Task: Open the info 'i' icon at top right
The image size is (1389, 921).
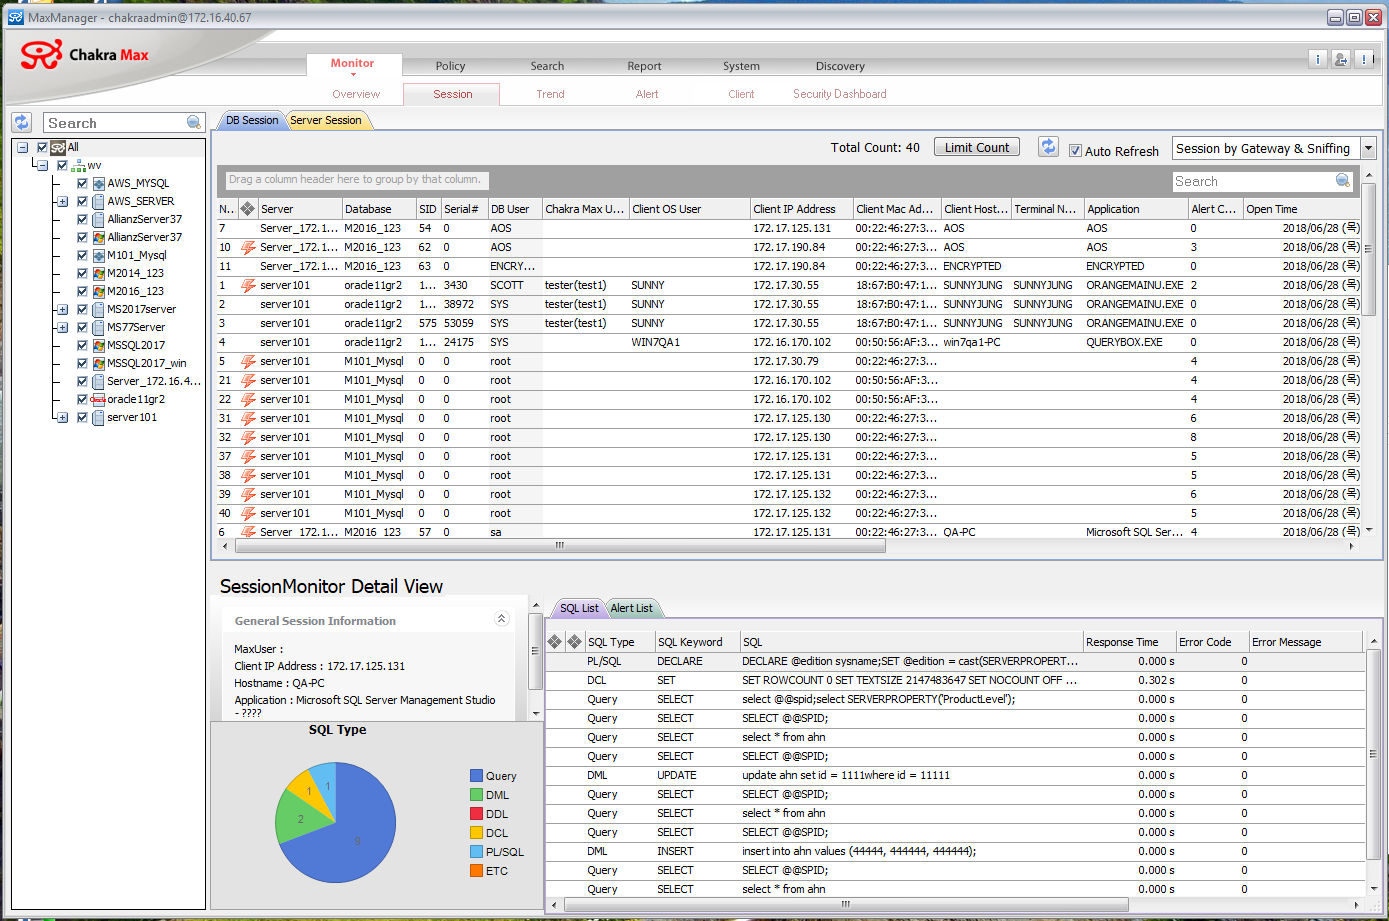Action: 1318,59
